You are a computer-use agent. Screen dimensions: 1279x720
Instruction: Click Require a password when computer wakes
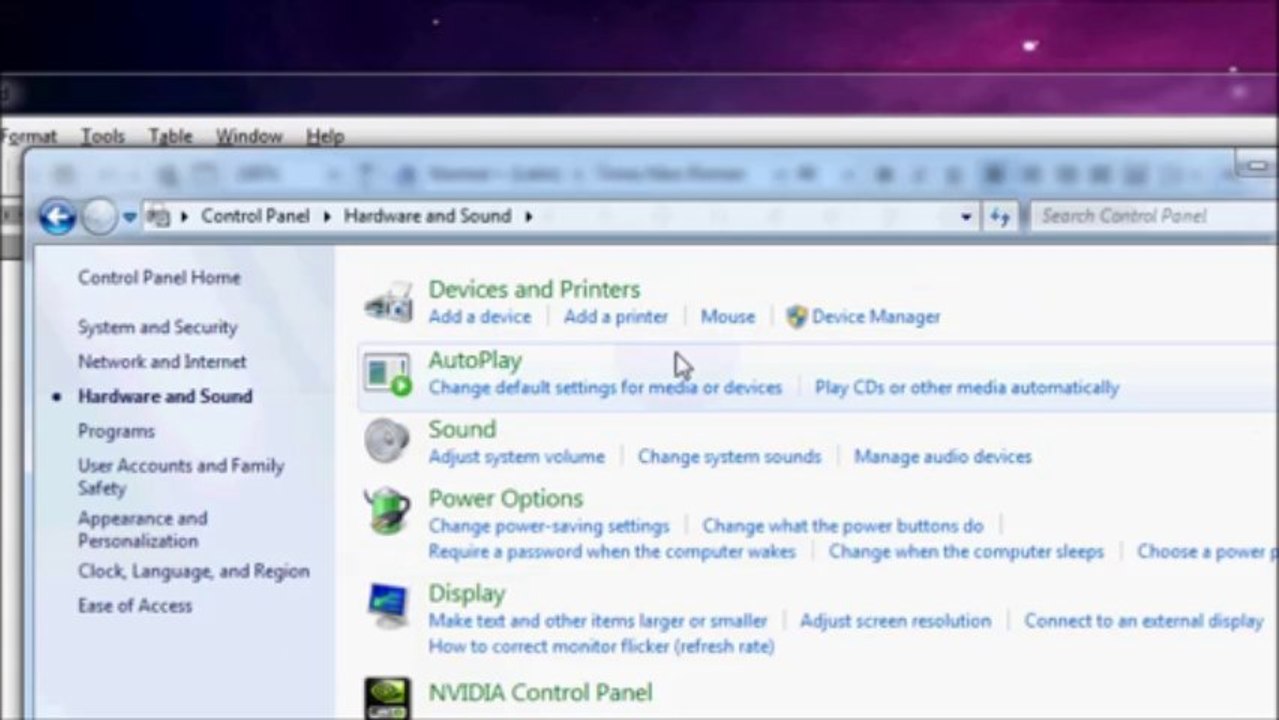(x=612, y=552)
